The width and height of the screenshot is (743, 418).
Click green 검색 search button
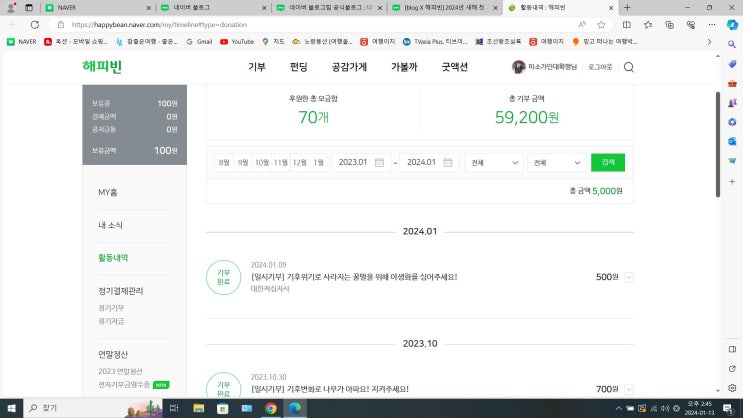(608, 163)
